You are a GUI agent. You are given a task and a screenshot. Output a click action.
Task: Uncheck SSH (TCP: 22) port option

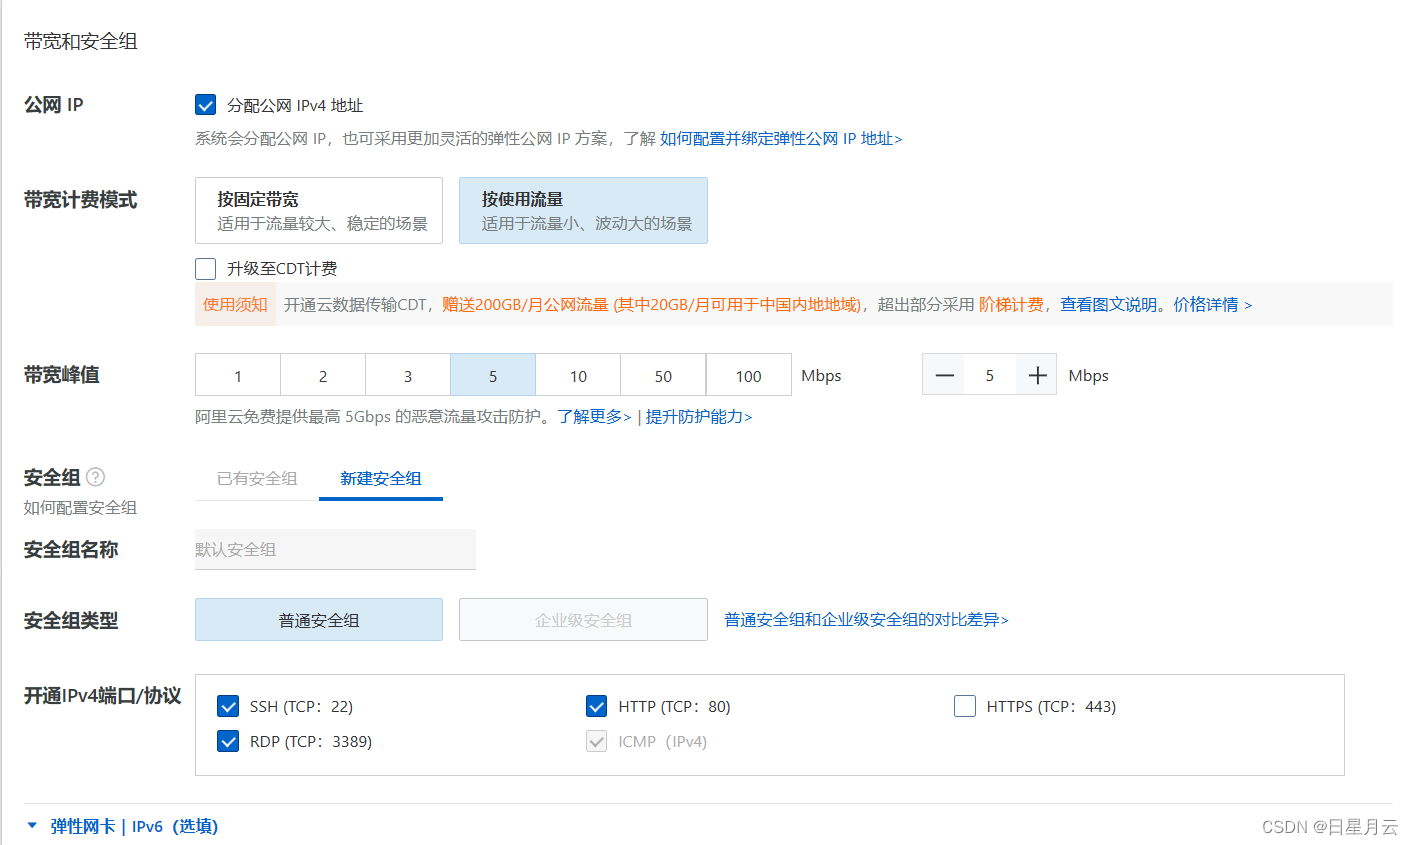(x=228, y=706)
